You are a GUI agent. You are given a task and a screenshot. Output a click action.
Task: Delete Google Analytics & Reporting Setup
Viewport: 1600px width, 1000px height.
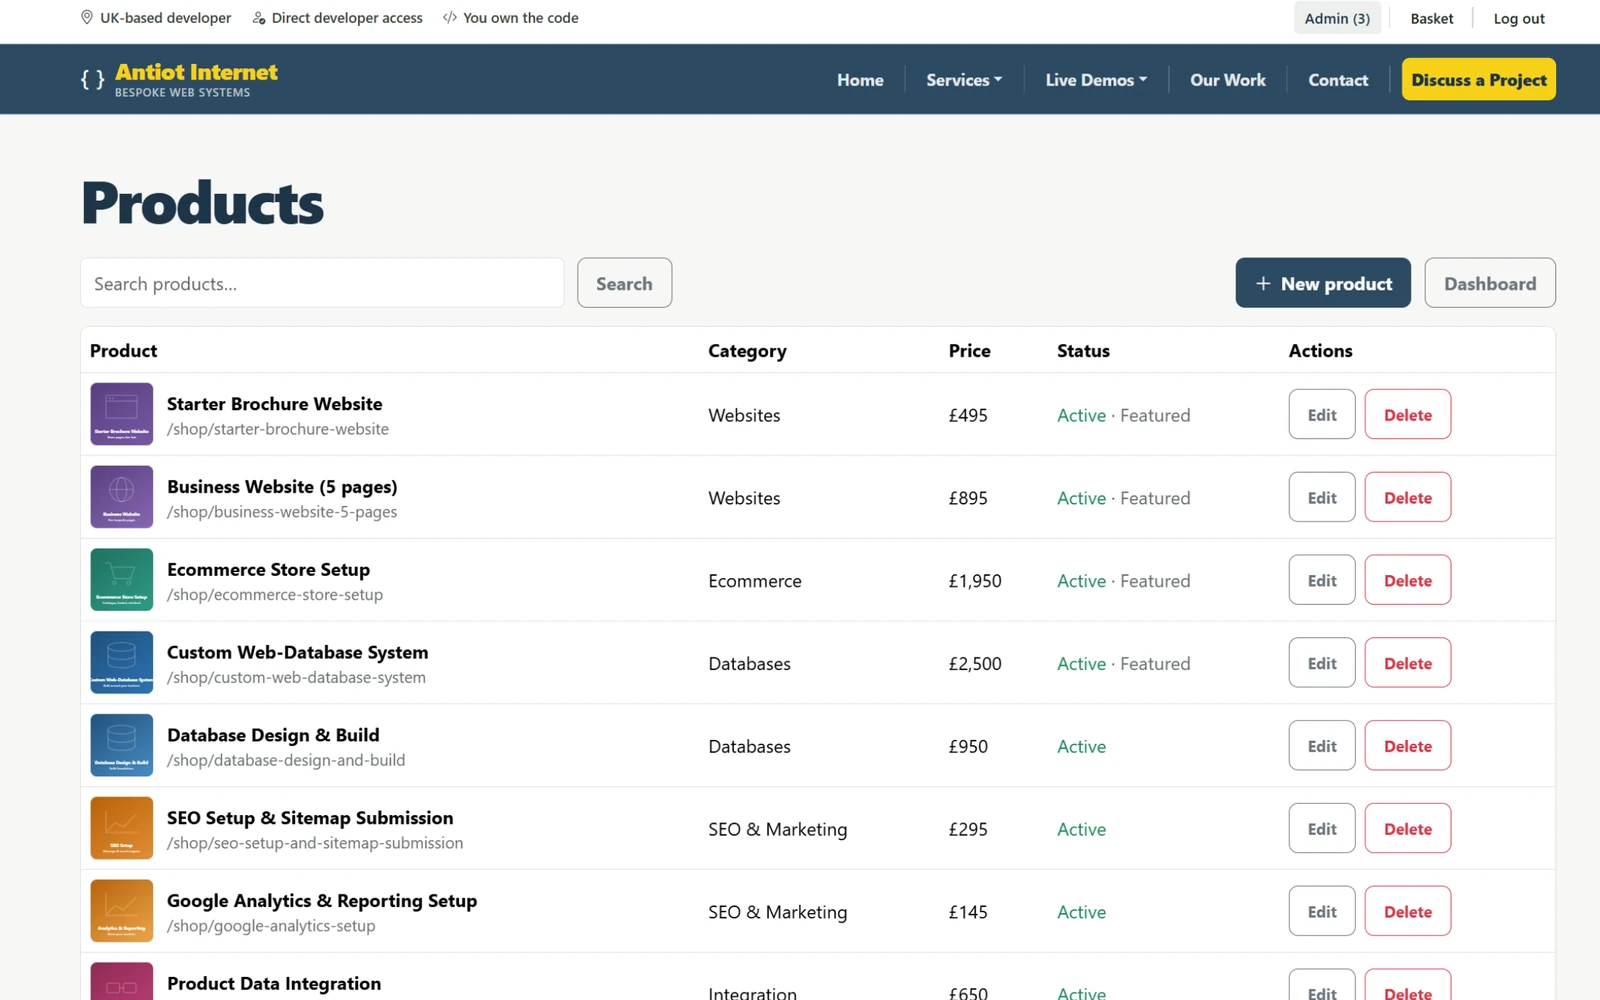(1408, 912)
